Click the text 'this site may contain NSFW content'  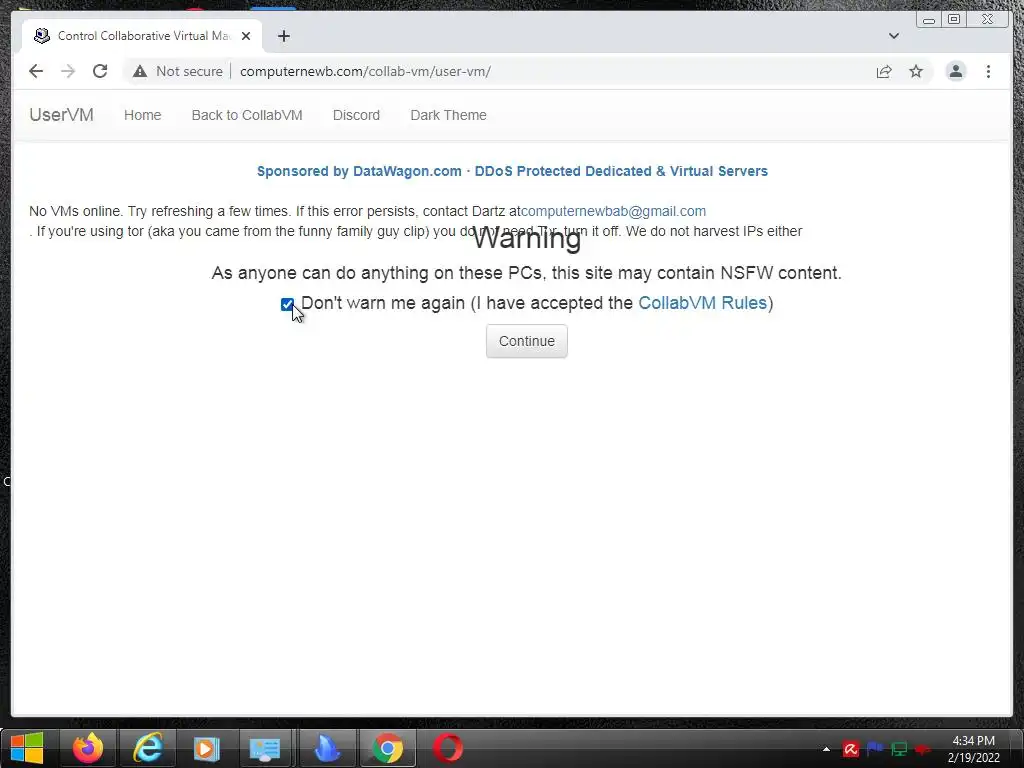[696, 272]
